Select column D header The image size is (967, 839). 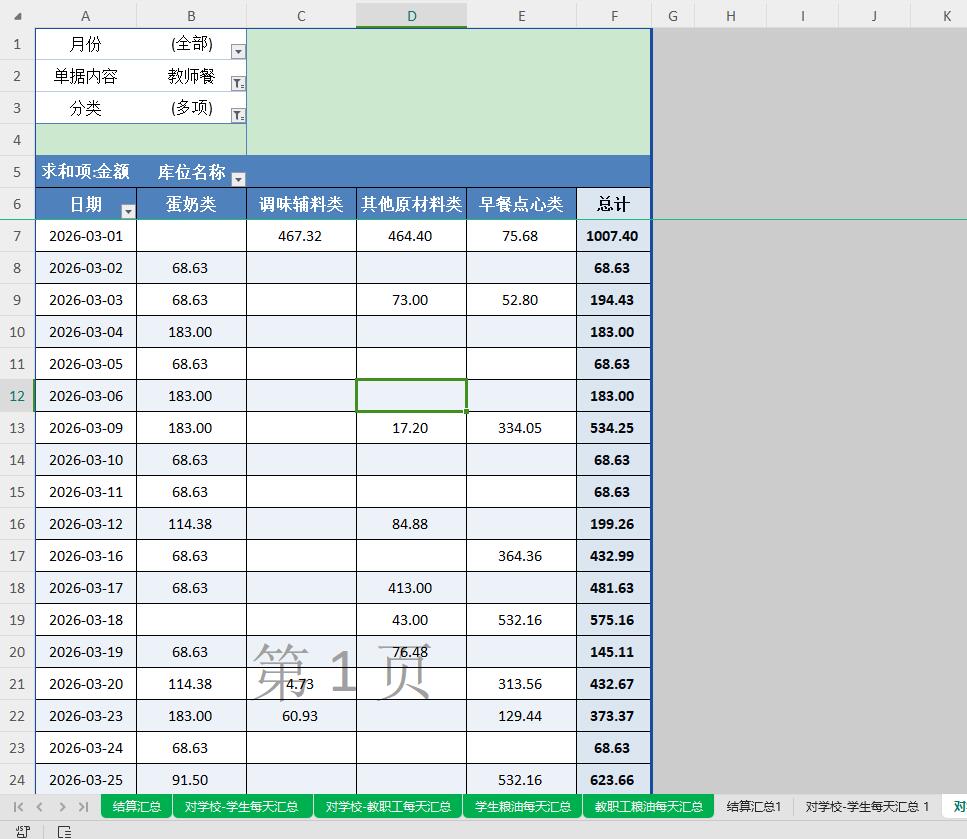point(411,16)
